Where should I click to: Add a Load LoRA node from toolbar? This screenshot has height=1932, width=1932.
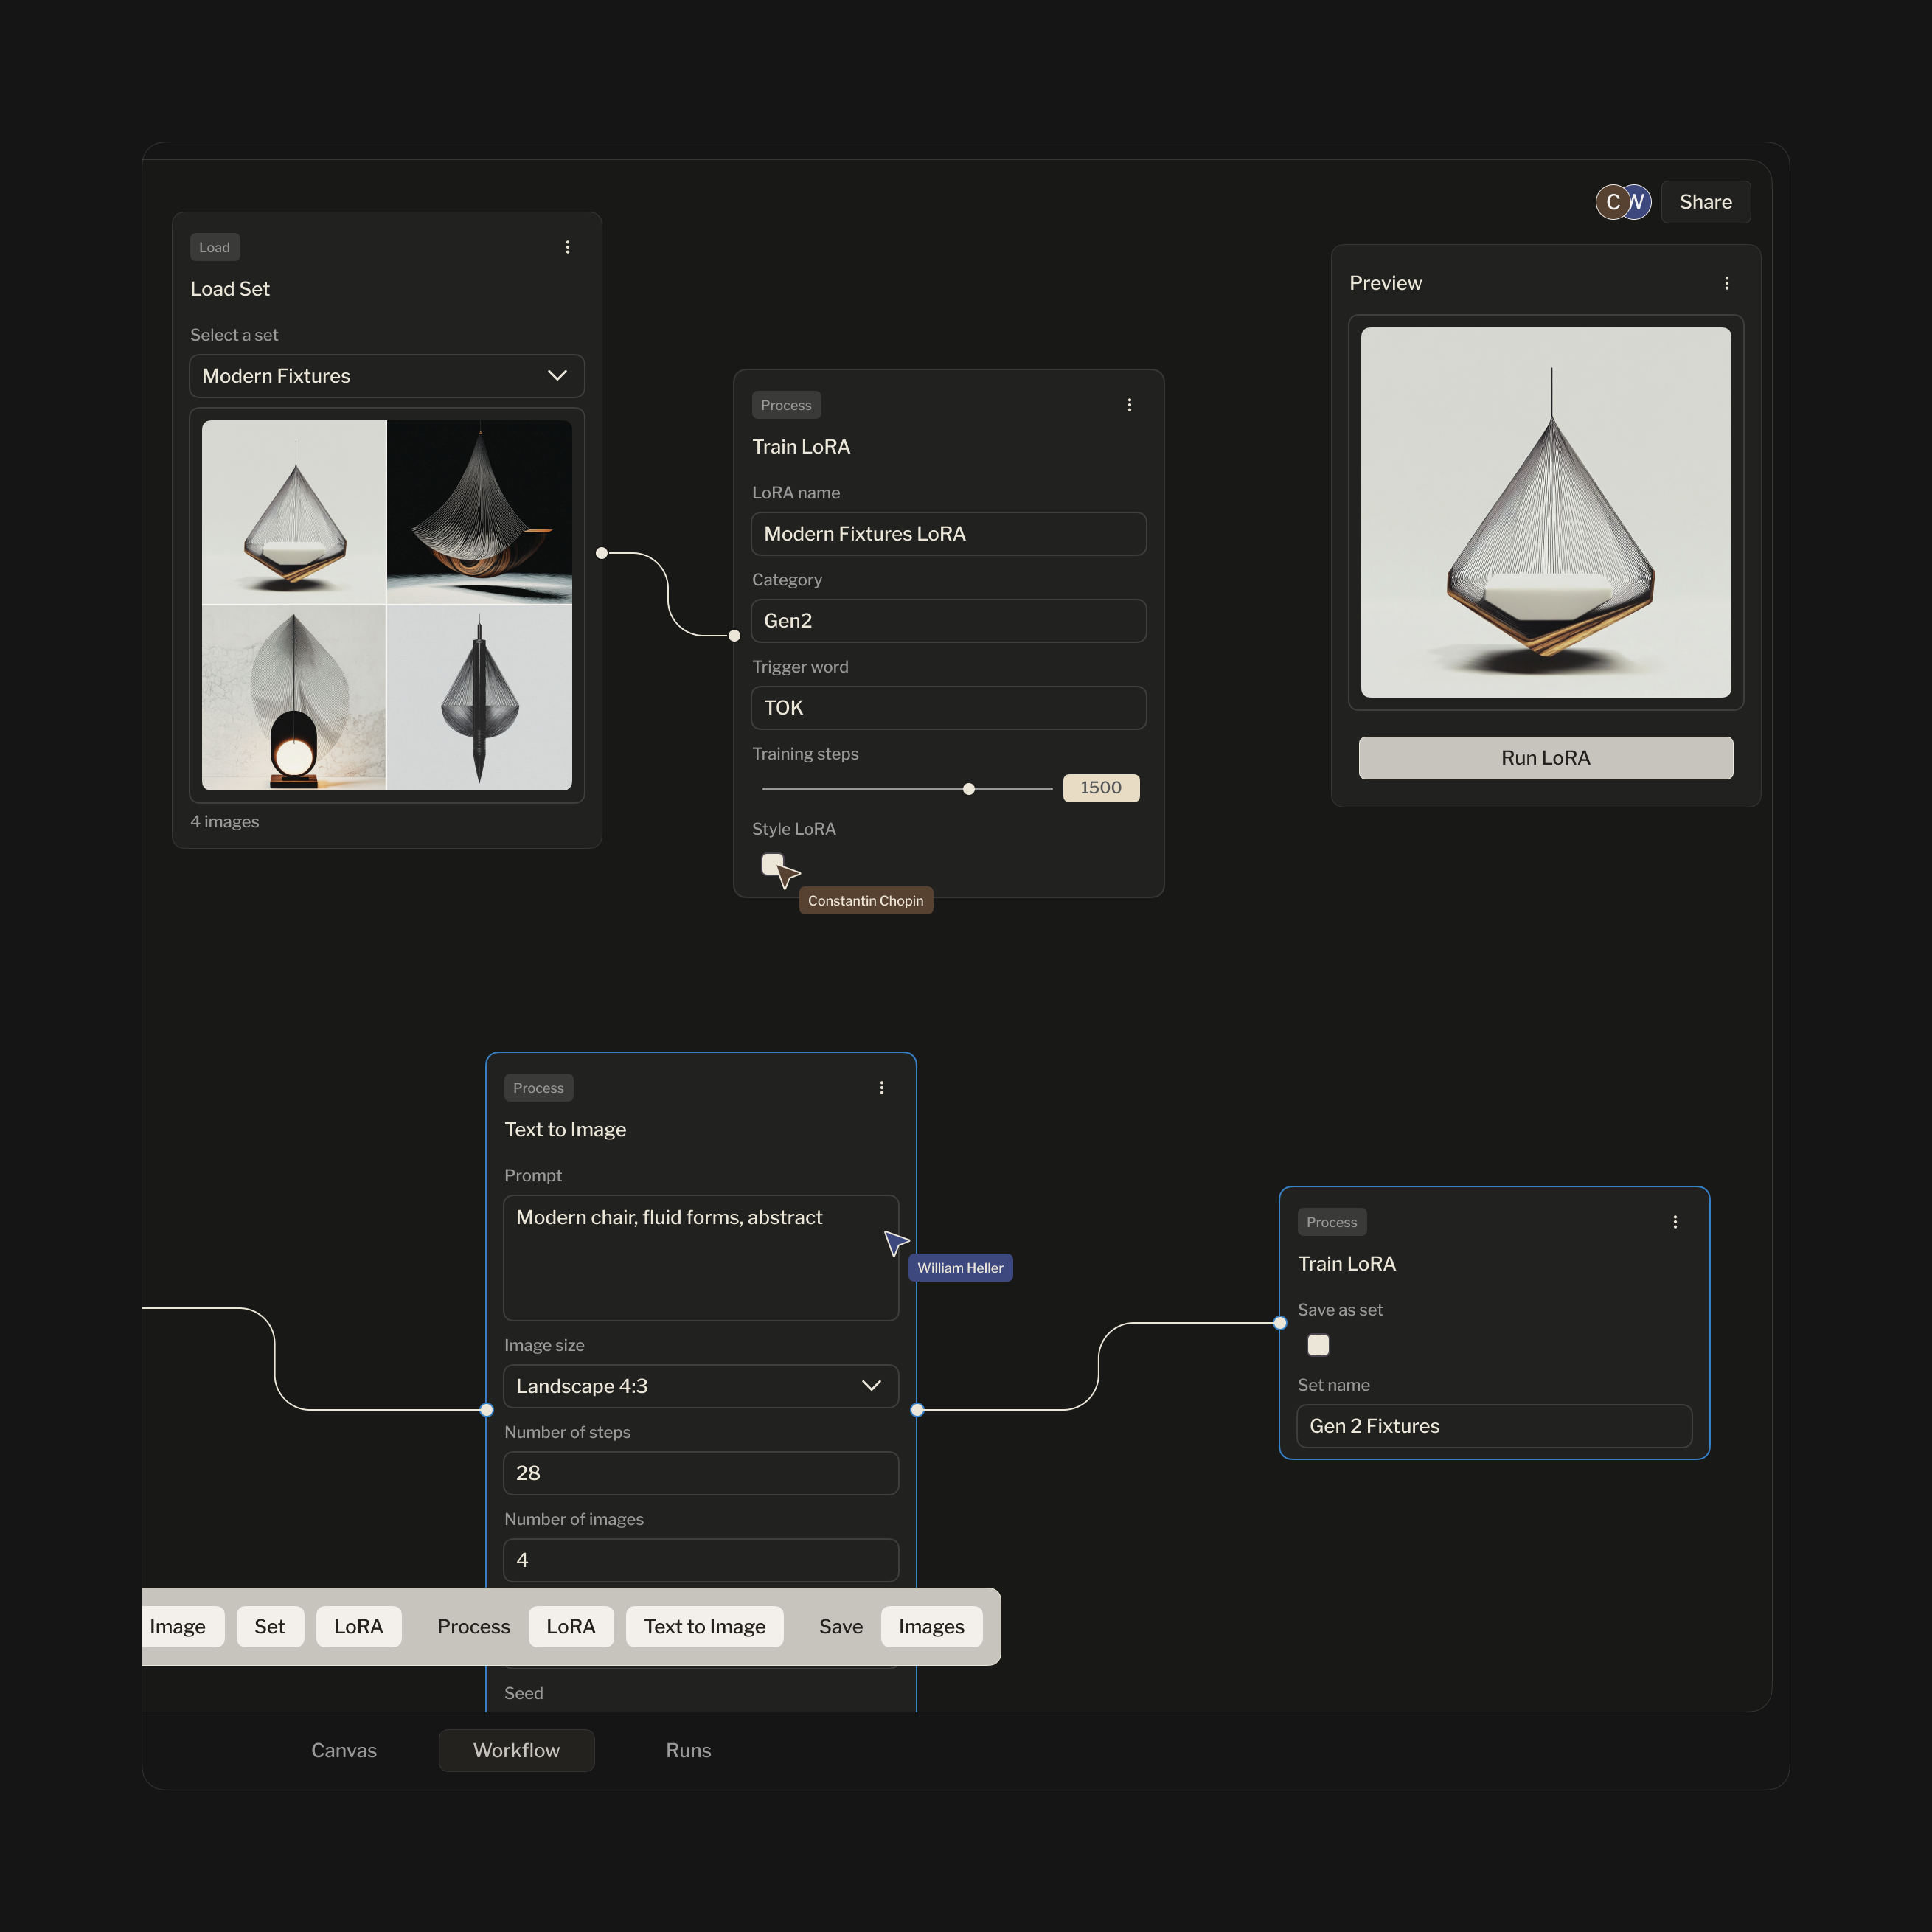pos(359,1627)
